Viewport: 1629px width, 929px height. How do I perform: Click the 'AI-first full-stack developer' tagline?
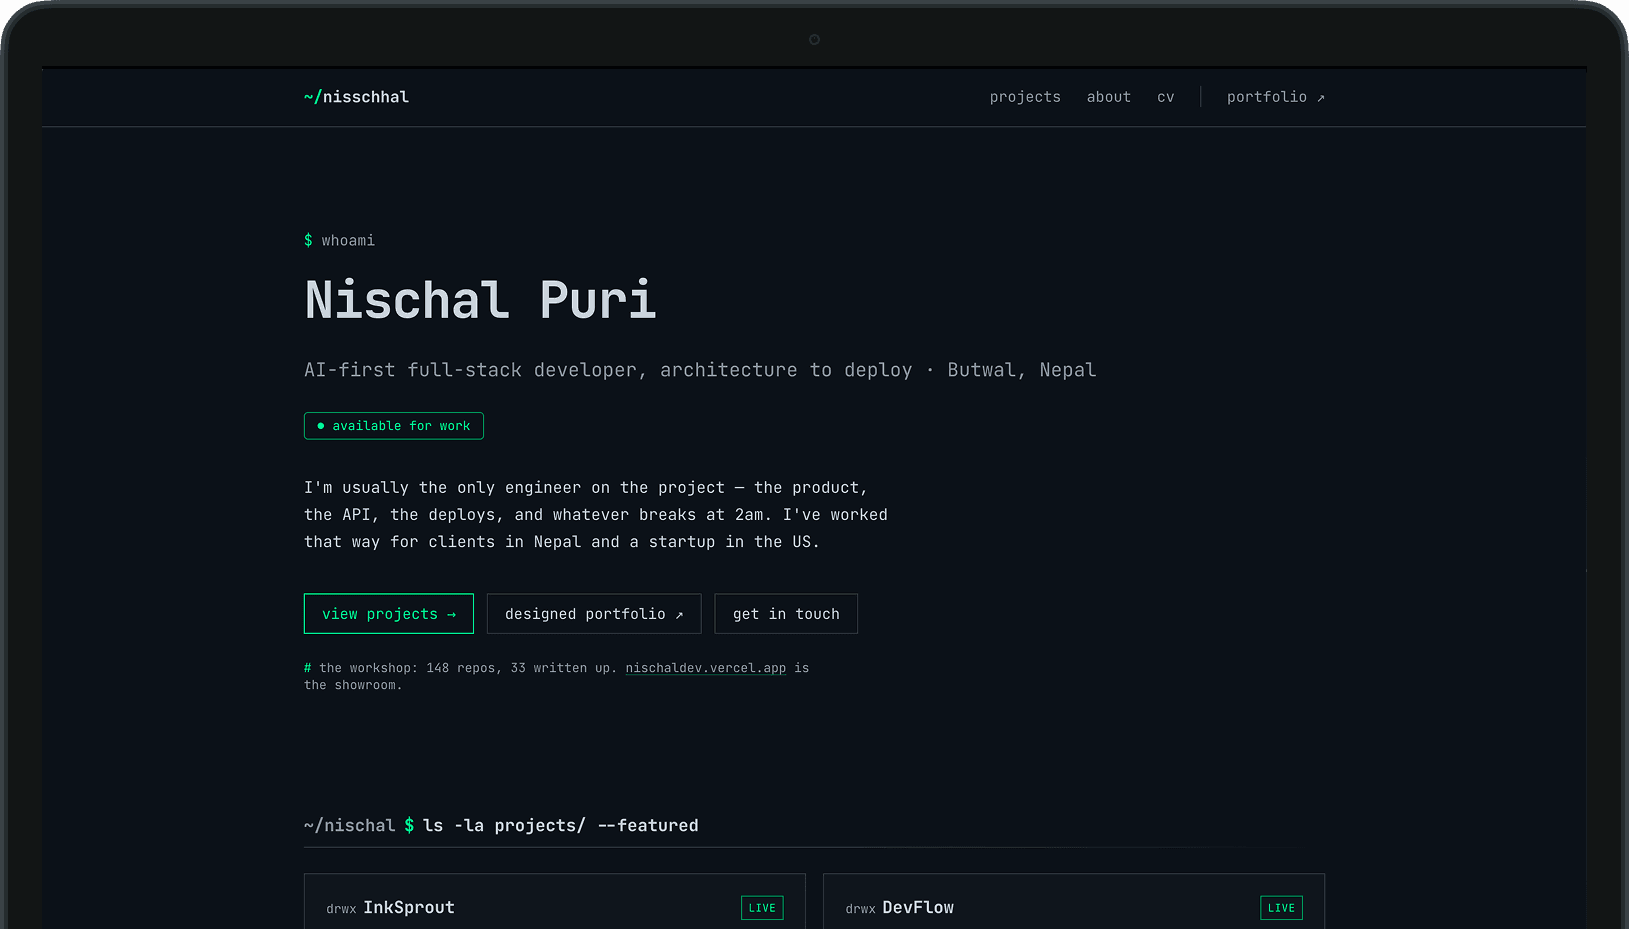click(700, 370)
